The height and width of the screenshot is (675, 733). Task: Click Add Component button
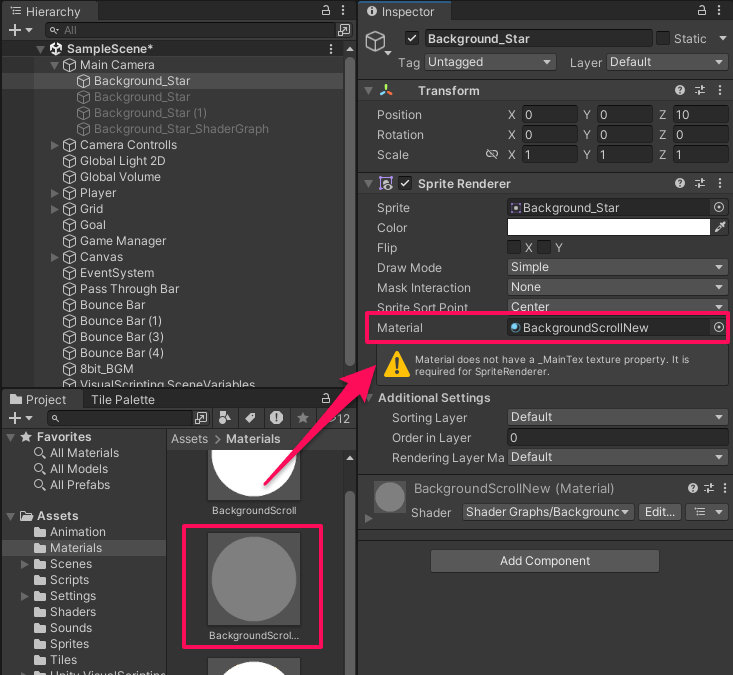click(x=545, y=560)
